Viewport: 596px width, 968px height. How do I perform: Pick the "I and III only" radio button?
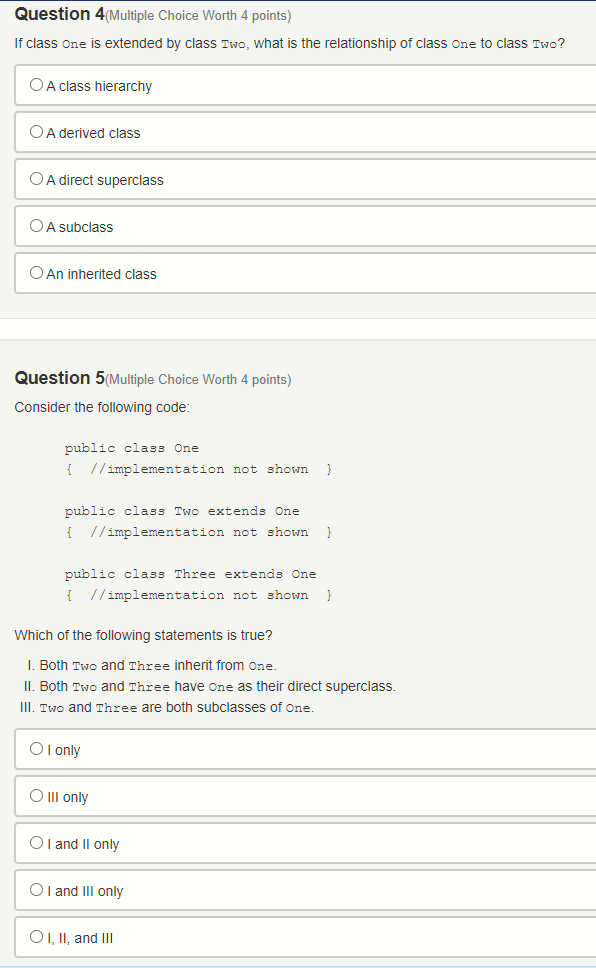35,890
